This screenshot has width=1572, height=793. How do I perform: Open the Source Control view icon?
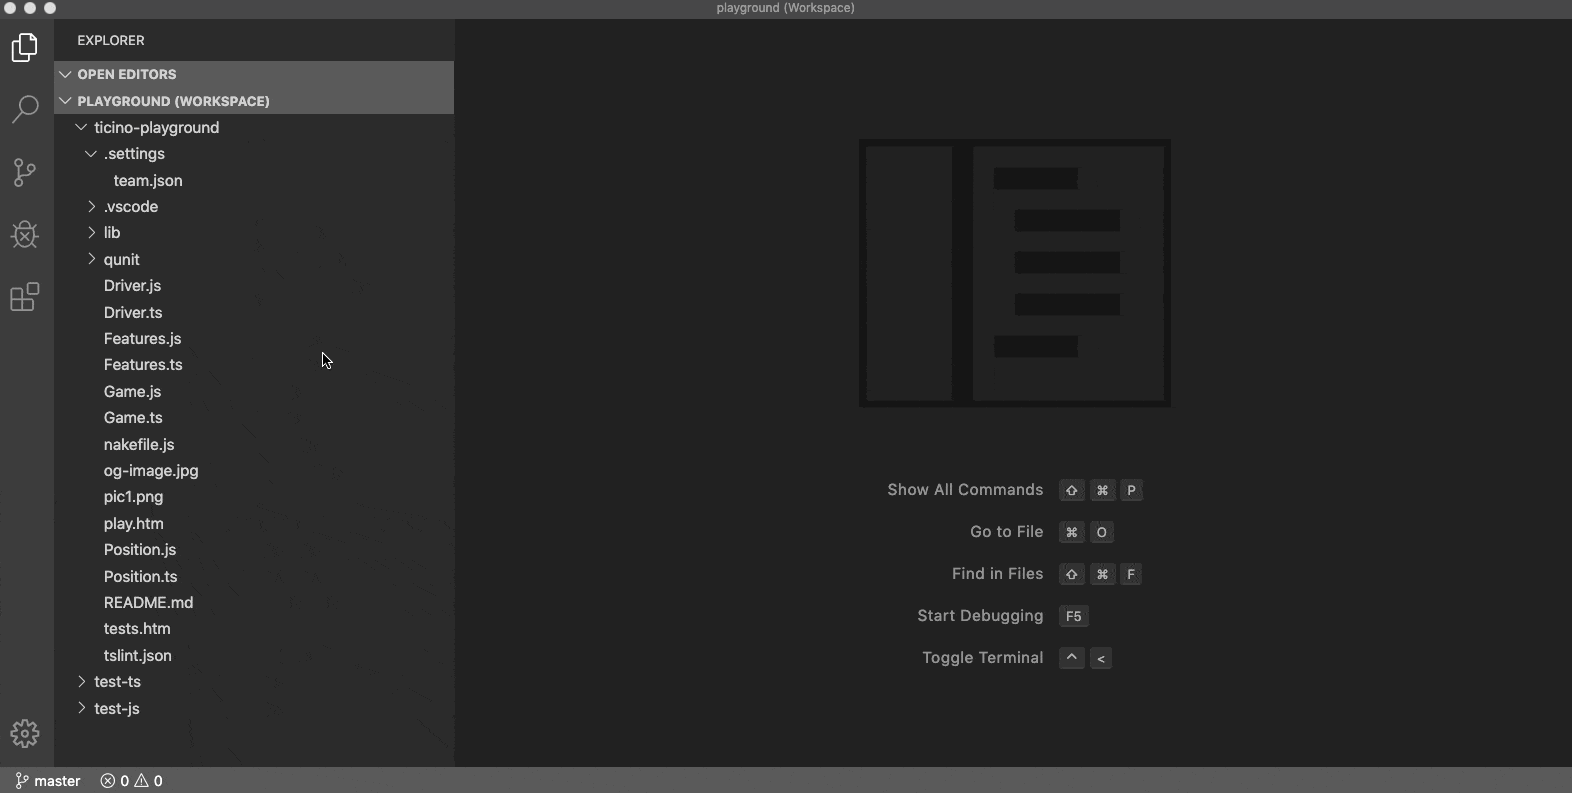25,172
